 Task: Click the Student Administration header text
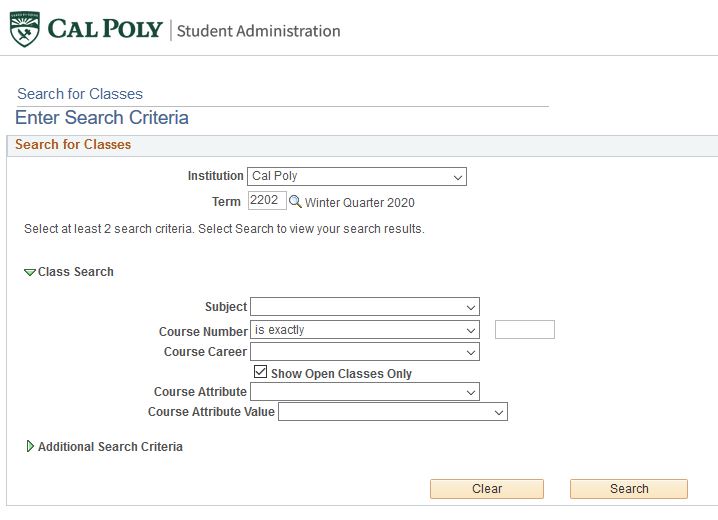click(259, 31)
